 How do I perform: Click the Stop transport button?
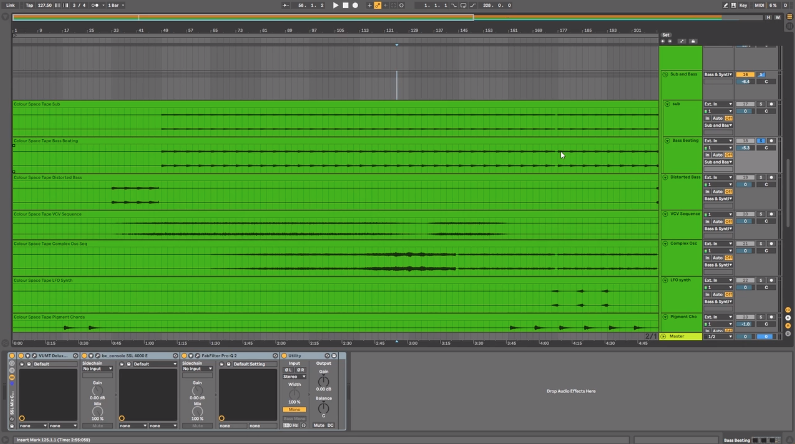345,5
